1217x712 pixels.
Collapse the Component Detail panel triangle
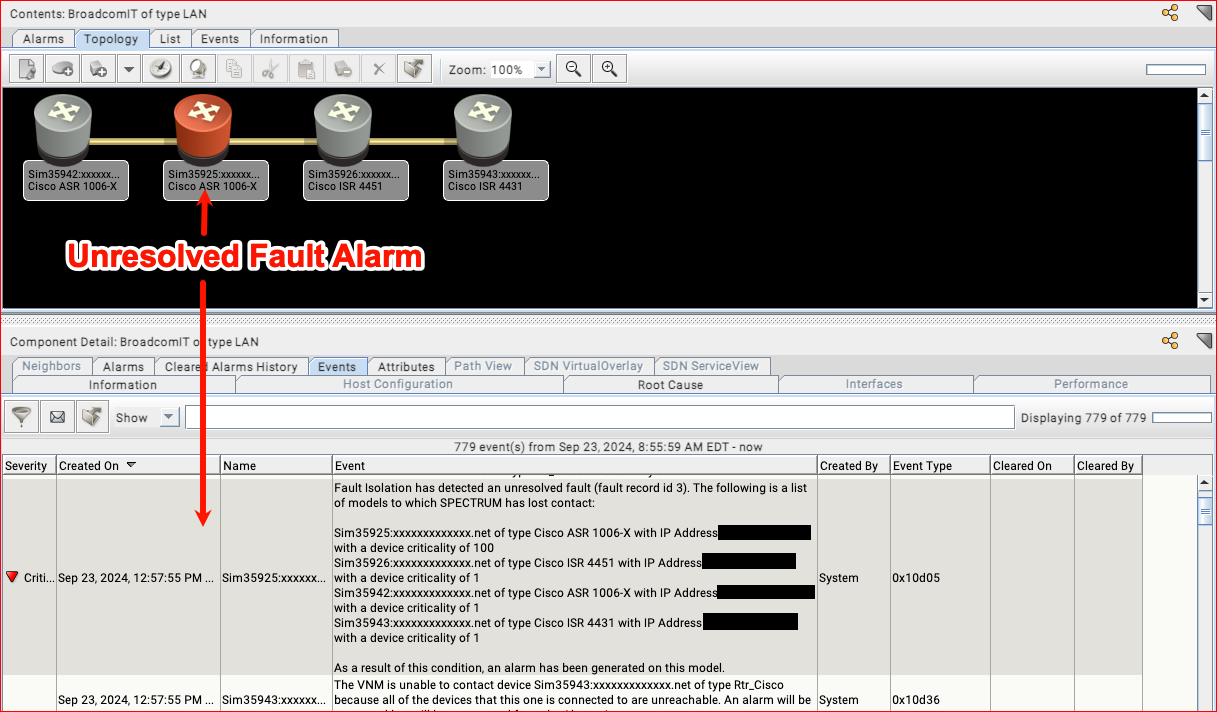pos(1203,341)
